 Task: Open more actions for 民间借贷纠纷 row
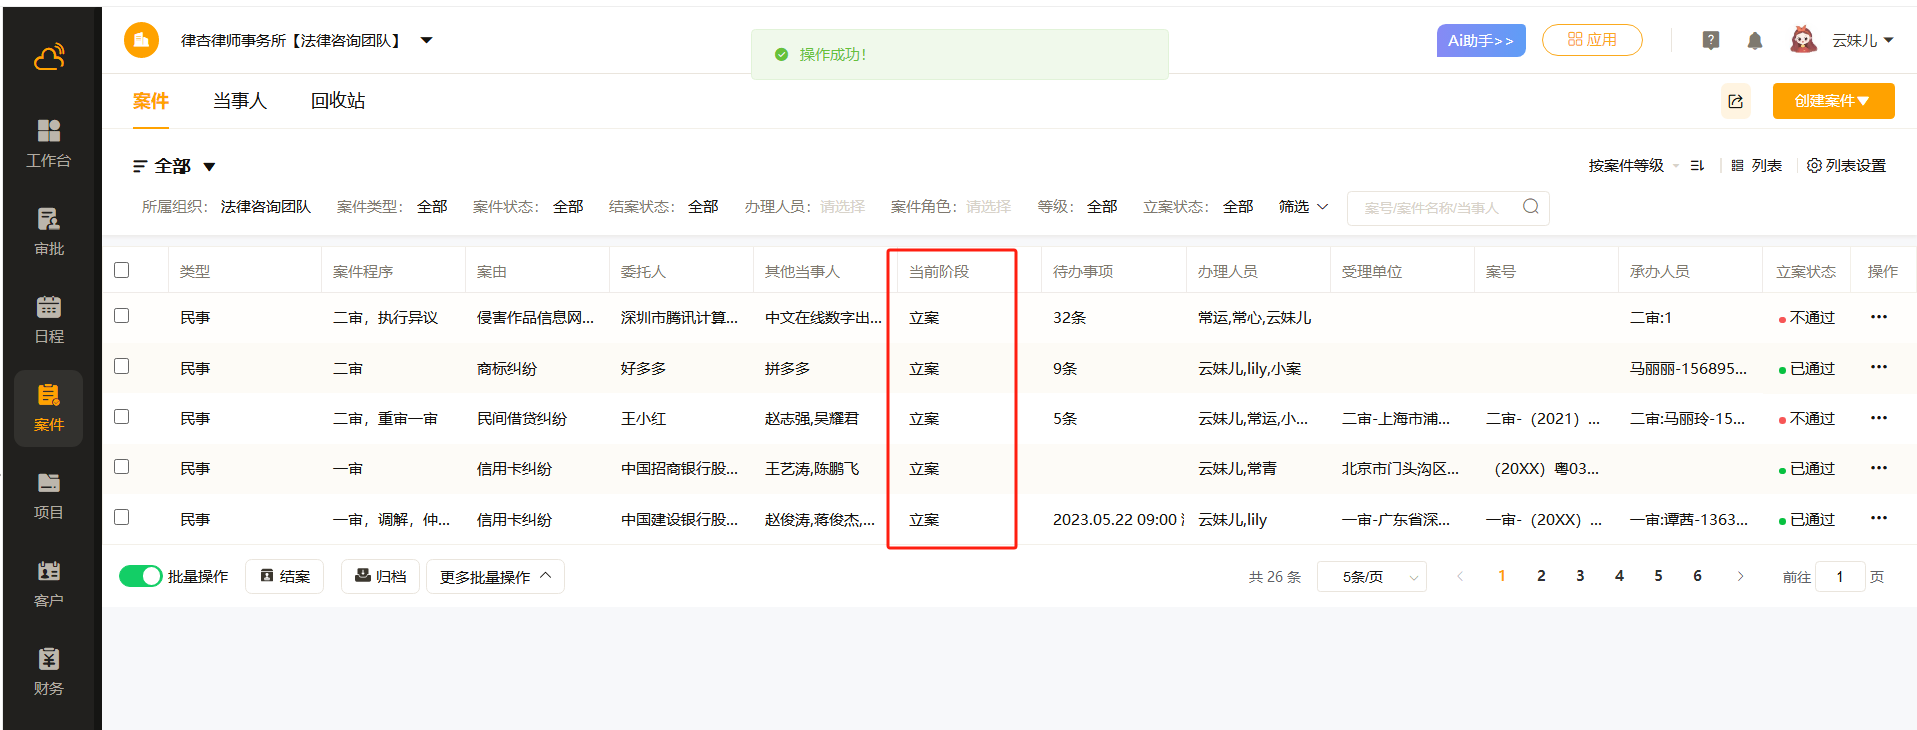[x=1879, y=418]
